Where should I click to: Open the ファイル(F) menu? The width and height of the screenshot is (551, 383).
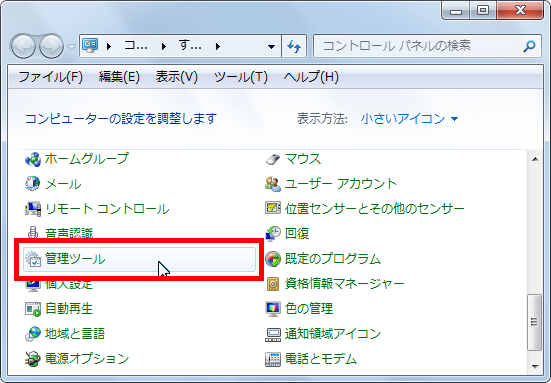click(51, 77)
